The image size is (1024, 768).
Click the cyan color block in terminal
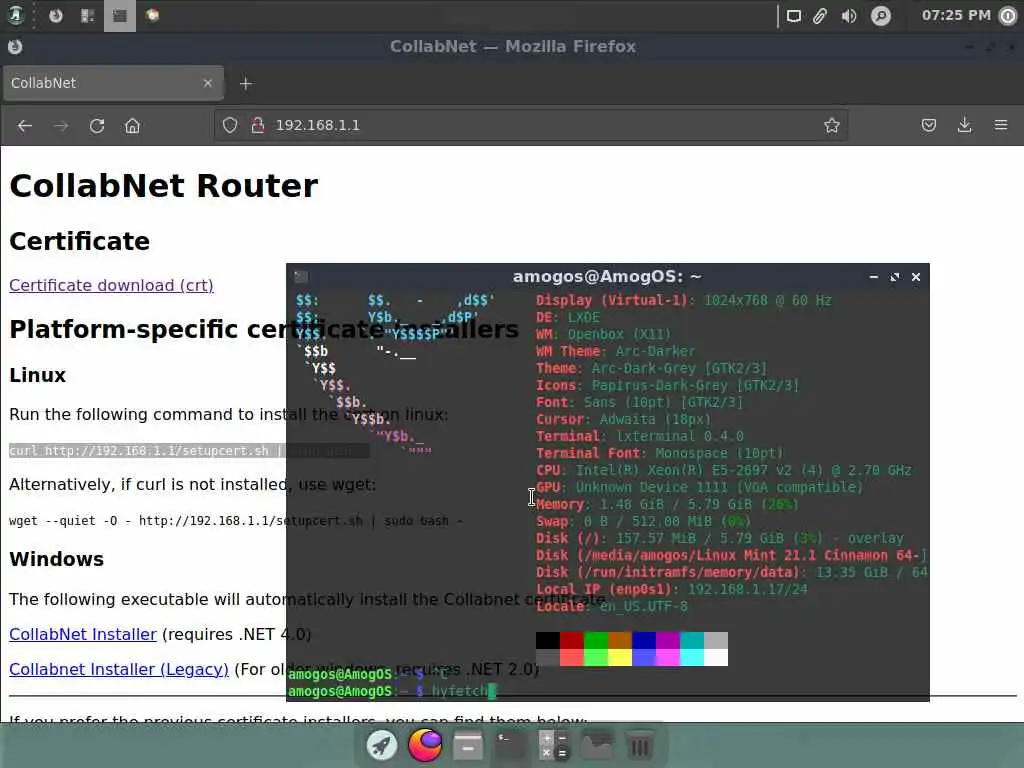click(x=692, y=640)
